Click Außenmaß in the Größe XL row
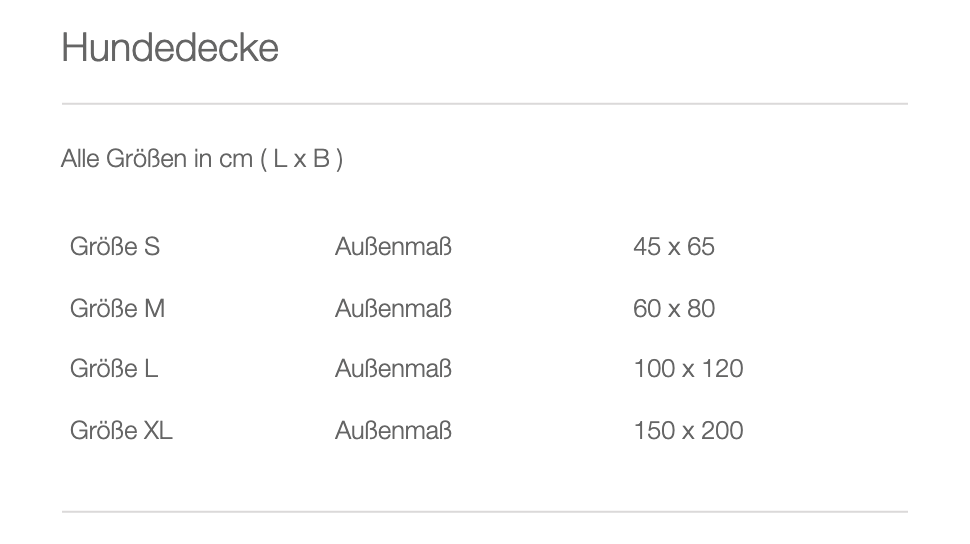Screen dimensions: 970x544 click(393, 431)
